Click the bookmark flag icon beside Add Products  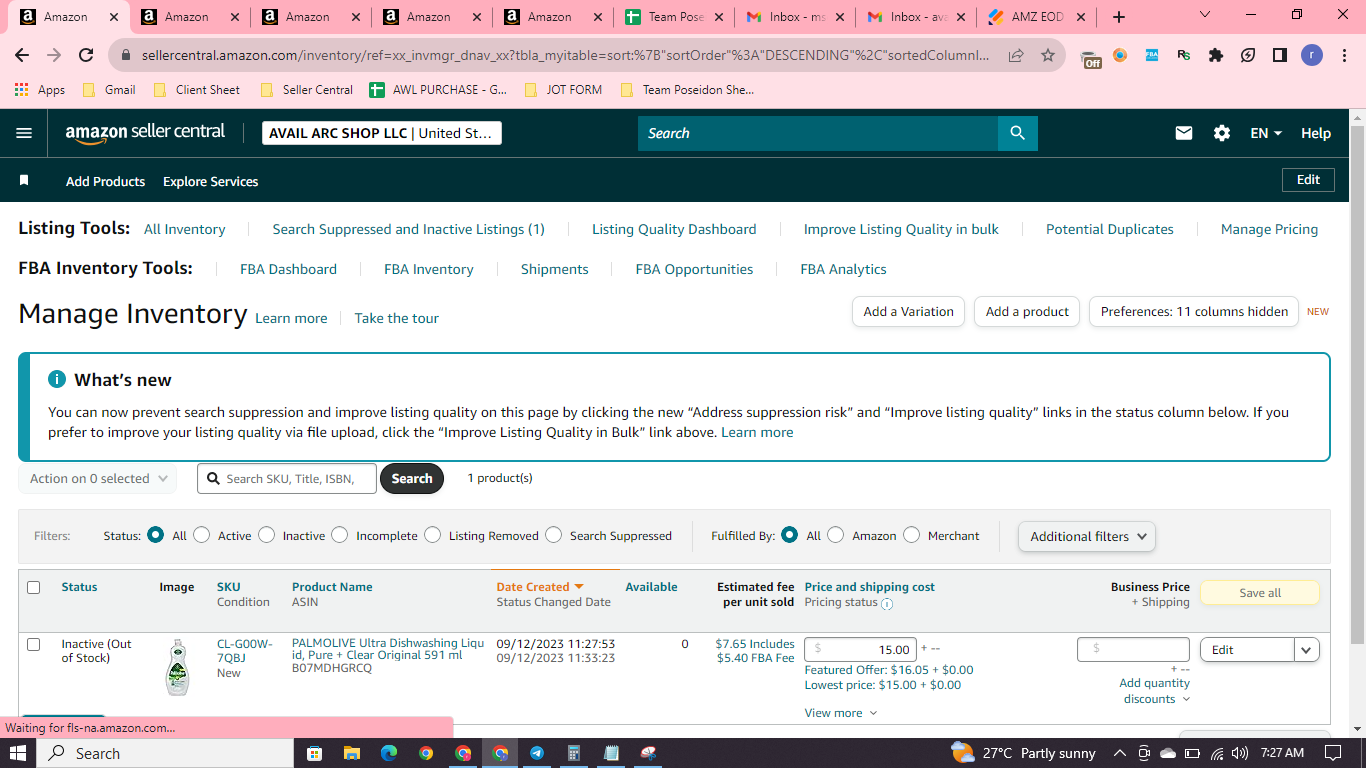[24, 181]
